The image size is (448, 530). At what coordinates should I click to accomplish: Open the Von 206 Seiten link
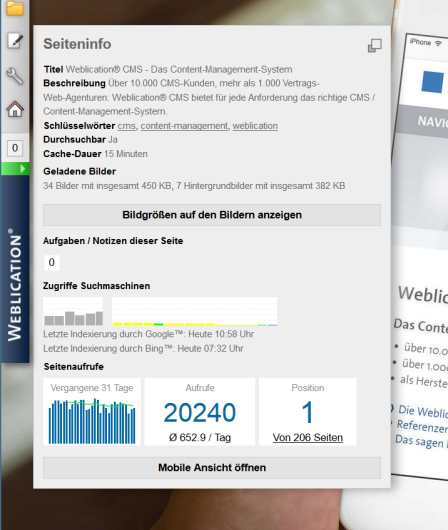click(308, 437)
